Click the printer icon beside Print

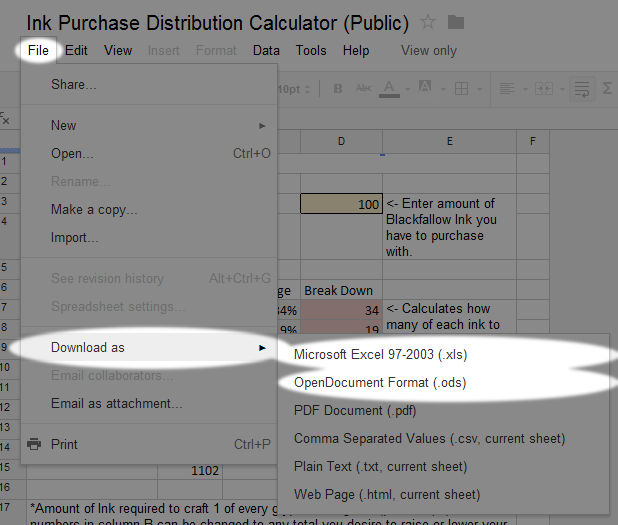(x=34, y=444)
